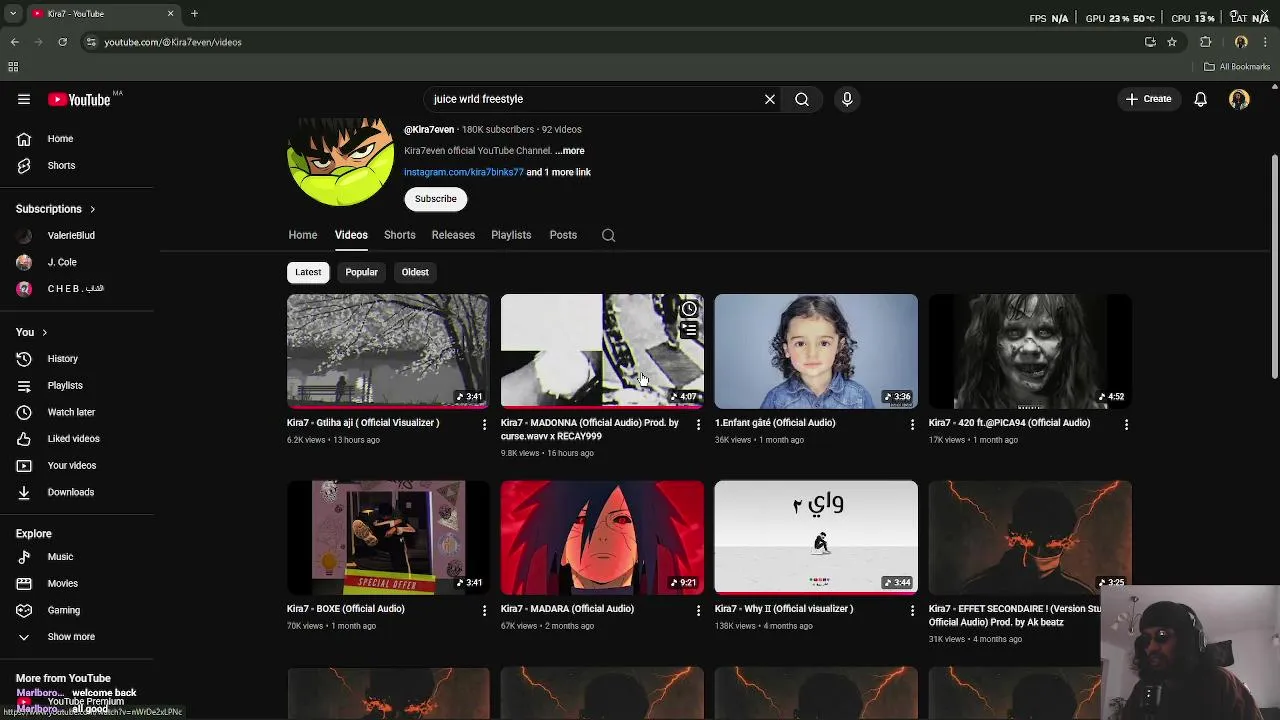1280x720 pixels.
Task: Reload the page in the browser
Action: [62, 42]
